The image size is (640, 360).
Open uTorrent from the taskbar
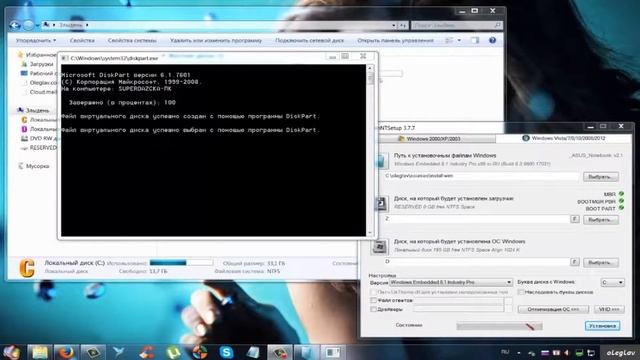[173, 352]
